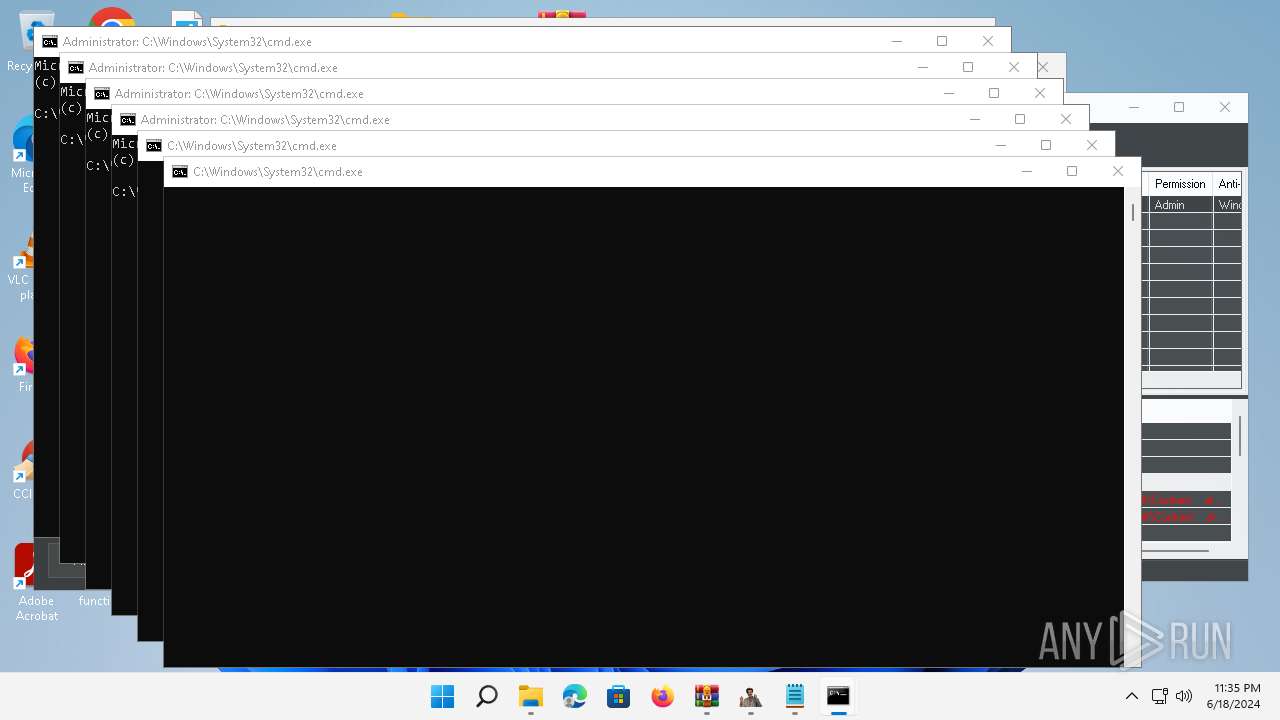Close the dark window behind the cmd windows
Viewport: 1280px width, 720px height.
coord(1225,107)
